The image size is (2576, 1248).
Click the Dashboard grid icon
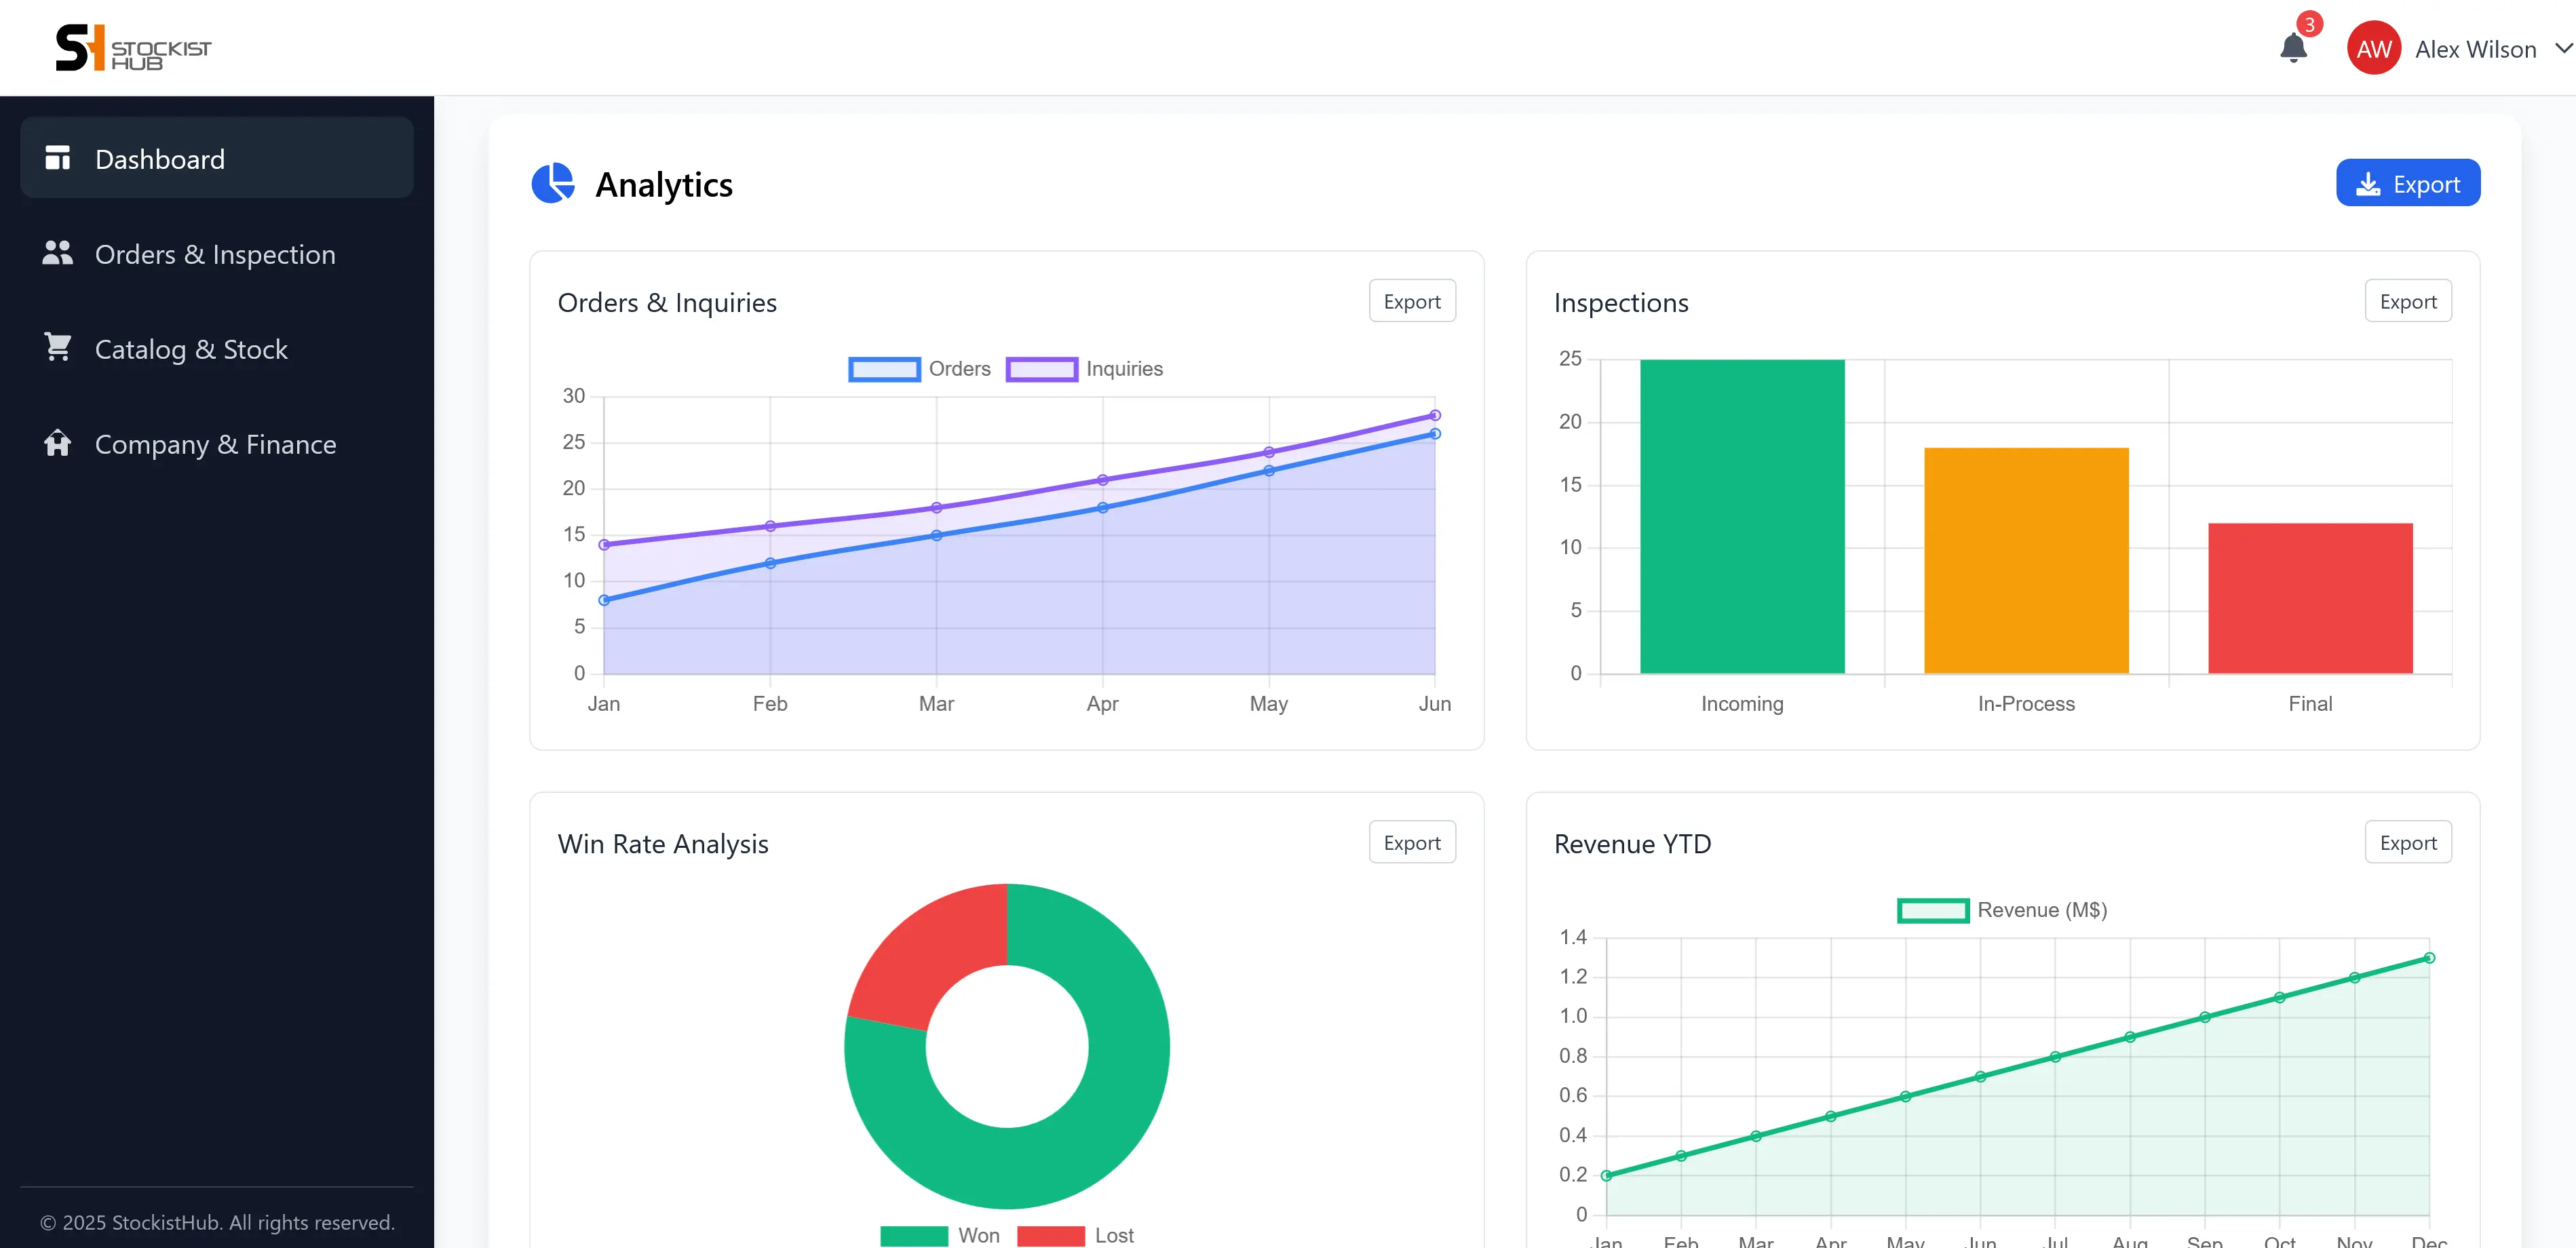58,158
